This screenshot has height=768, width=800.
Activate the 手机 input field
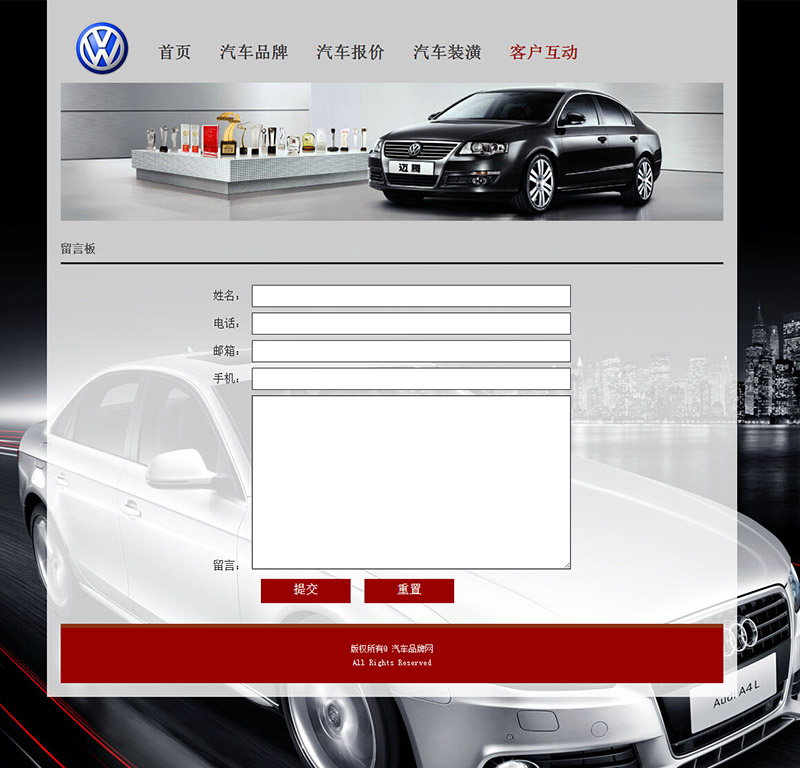[411, 378]
